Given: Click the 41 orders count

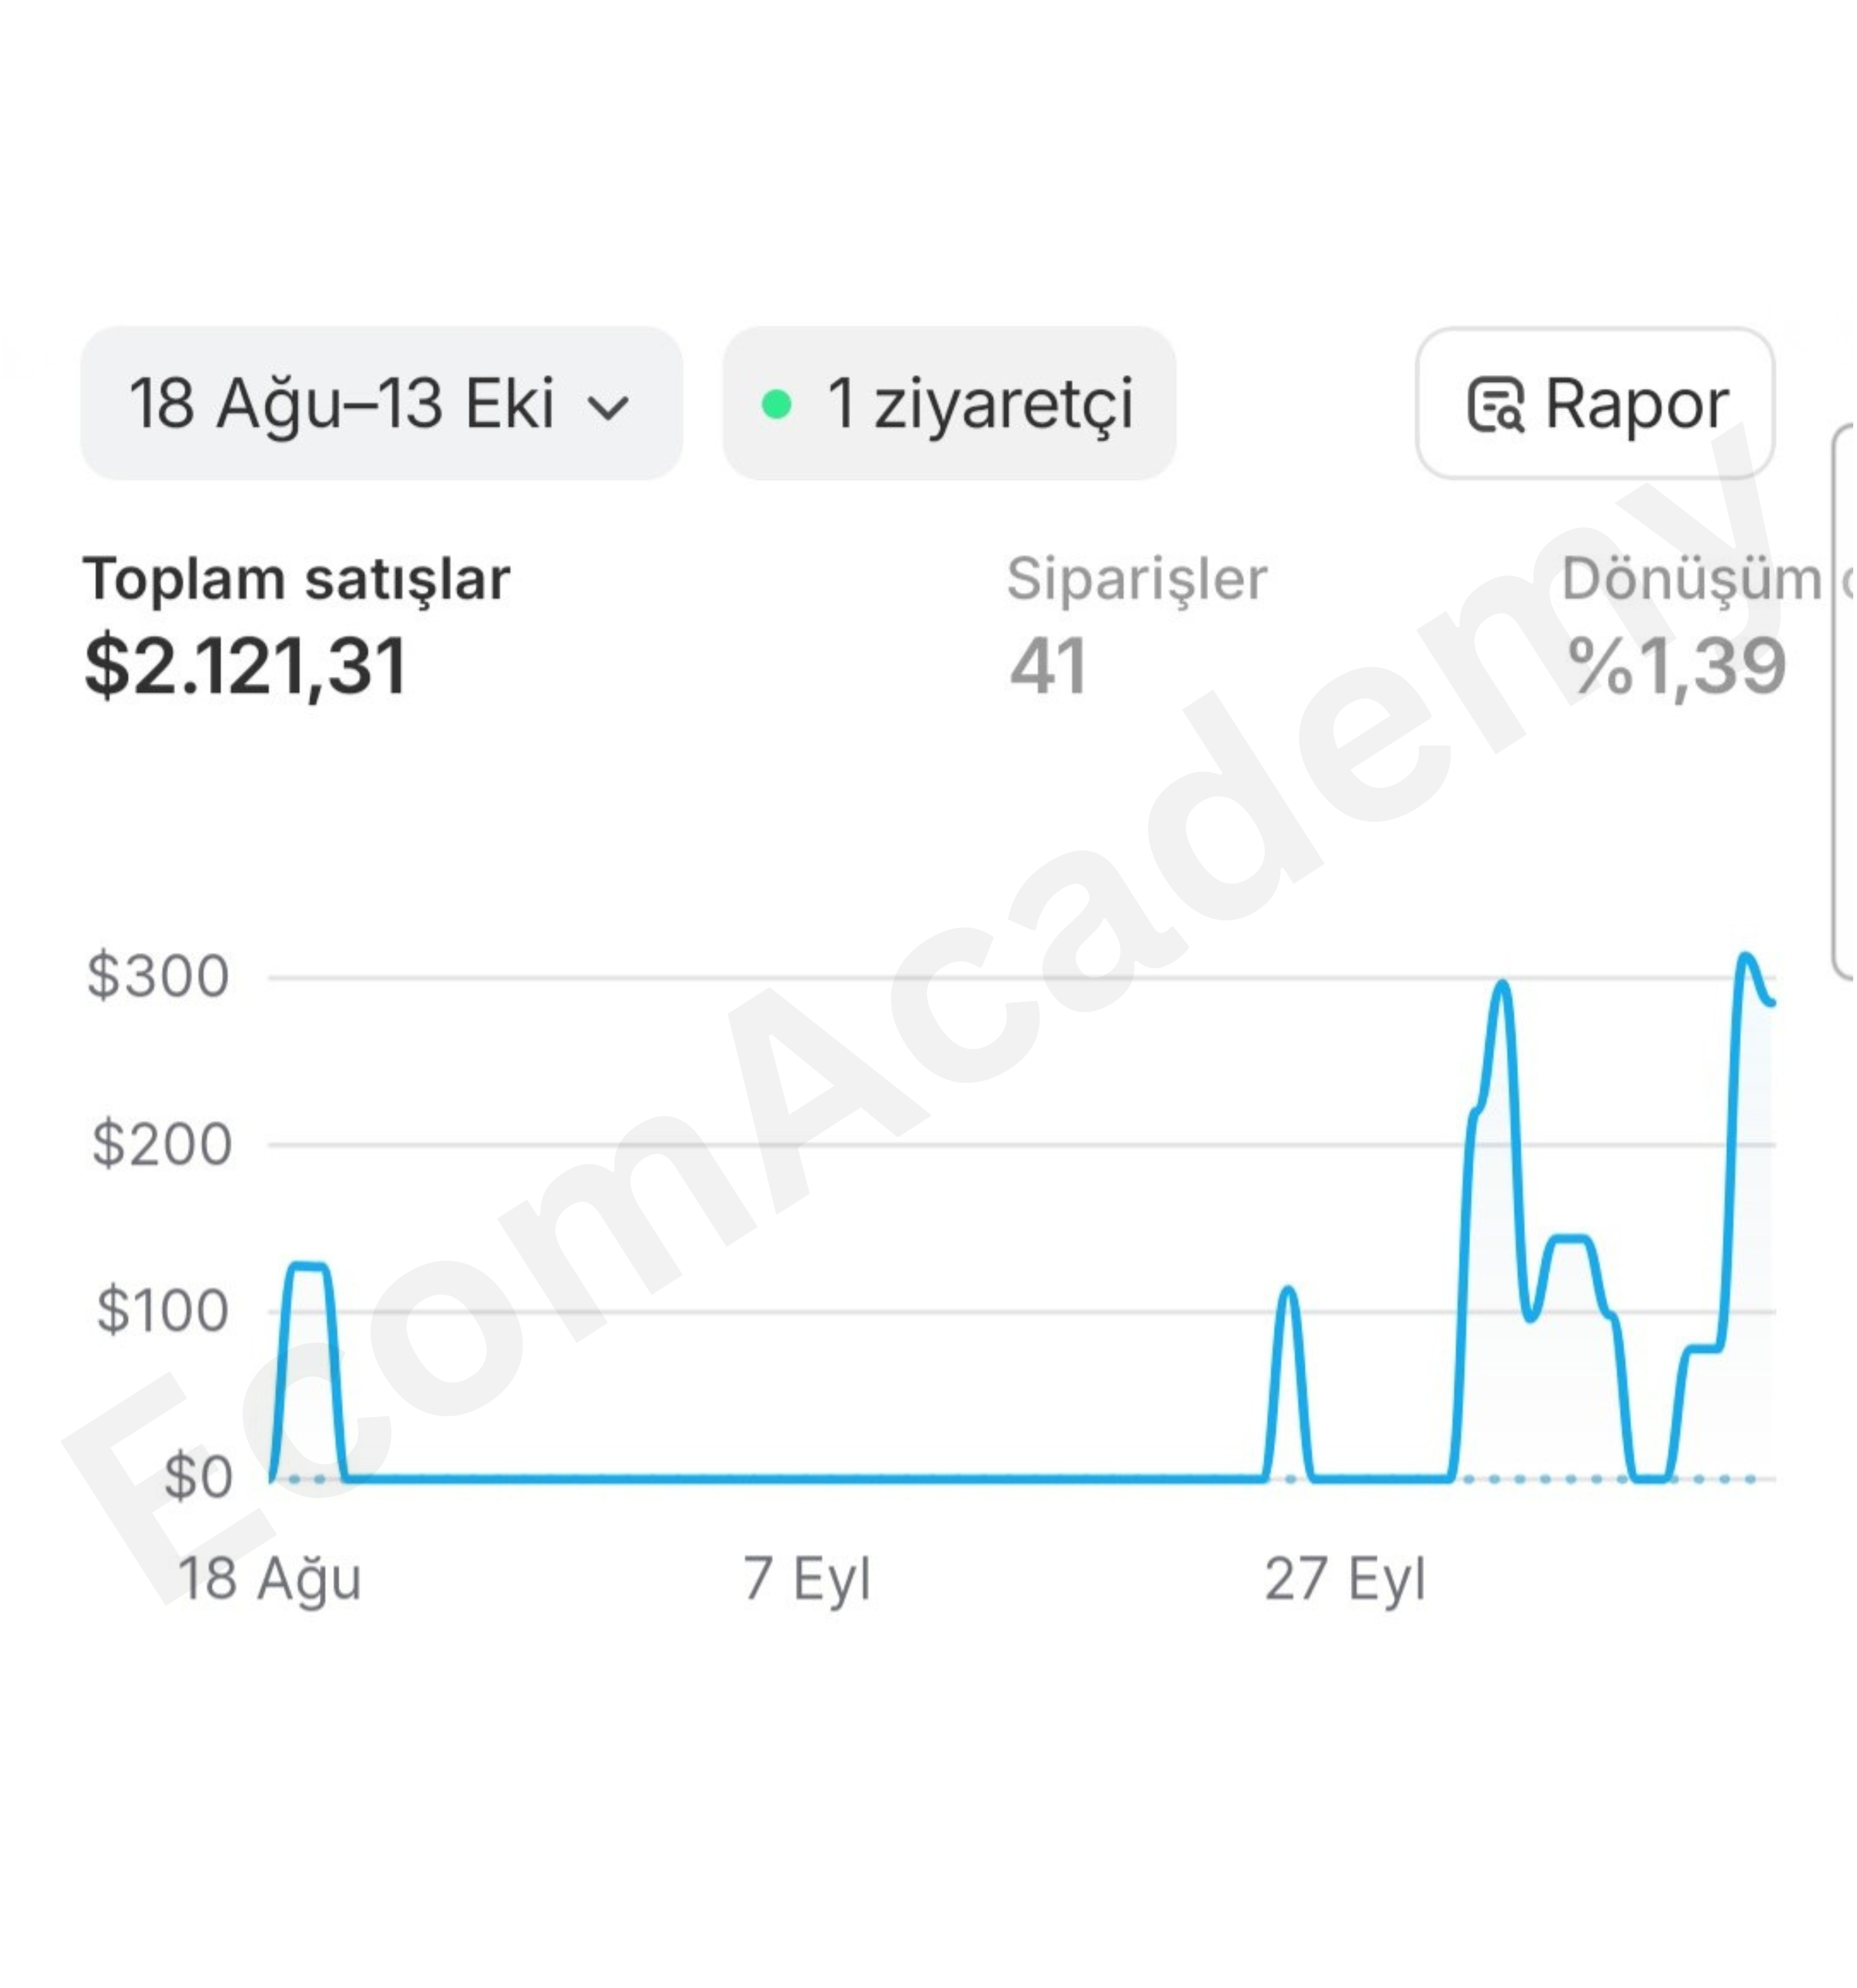Looking at the screenshot, I should coord(1047,667).
